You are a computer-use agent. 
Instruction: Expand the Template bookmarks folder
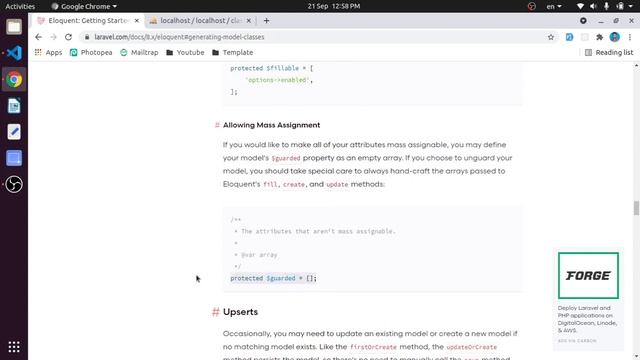[x=232, y=52]
